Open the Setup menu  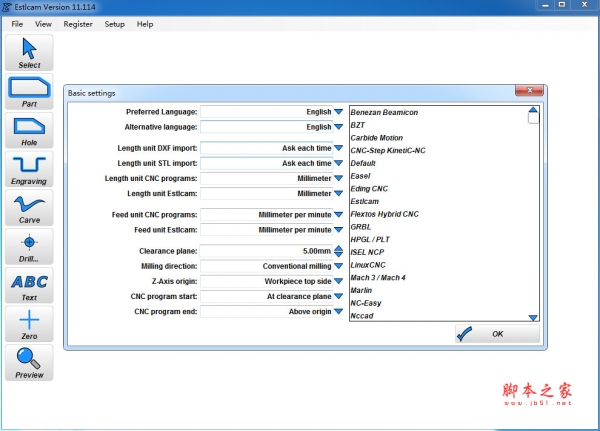(x=115, y=23)
